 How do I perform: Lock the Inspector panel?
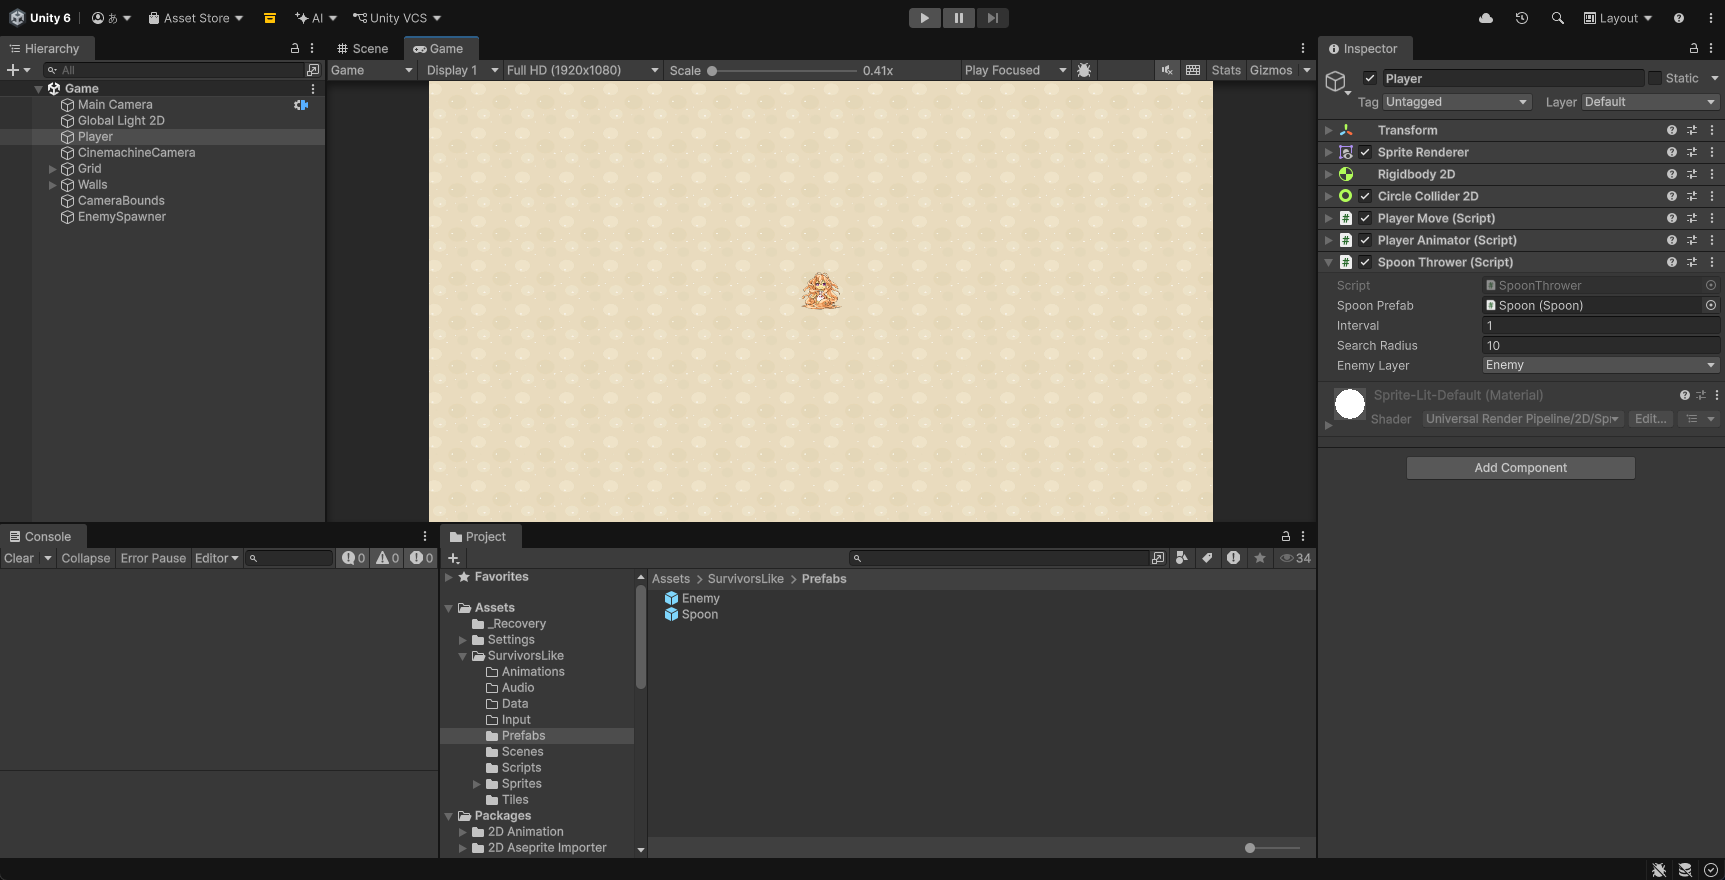click(x=1693, y=48)
